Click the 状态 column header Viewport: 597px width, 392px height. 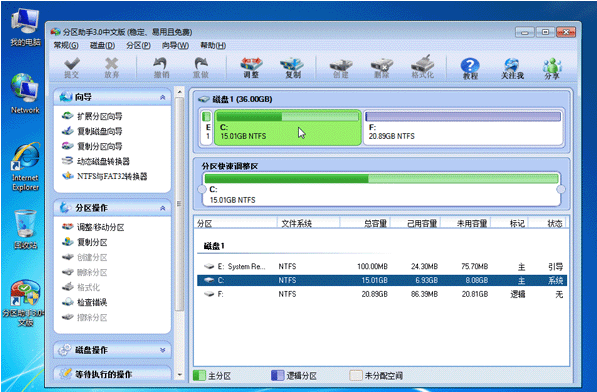(x=548, y=223)
